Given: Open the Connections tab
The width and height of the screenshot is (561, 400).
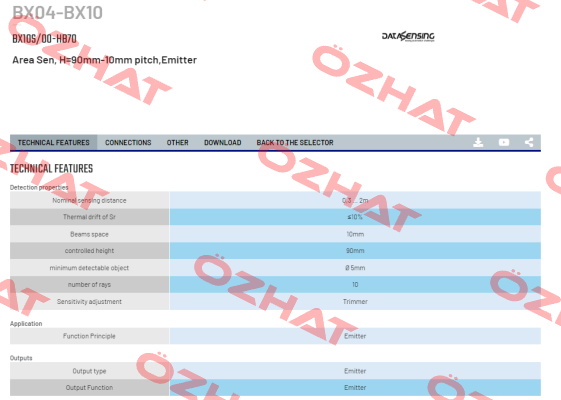Looking at the screenshot, I should pyautogui.click(x=128, y=142).
